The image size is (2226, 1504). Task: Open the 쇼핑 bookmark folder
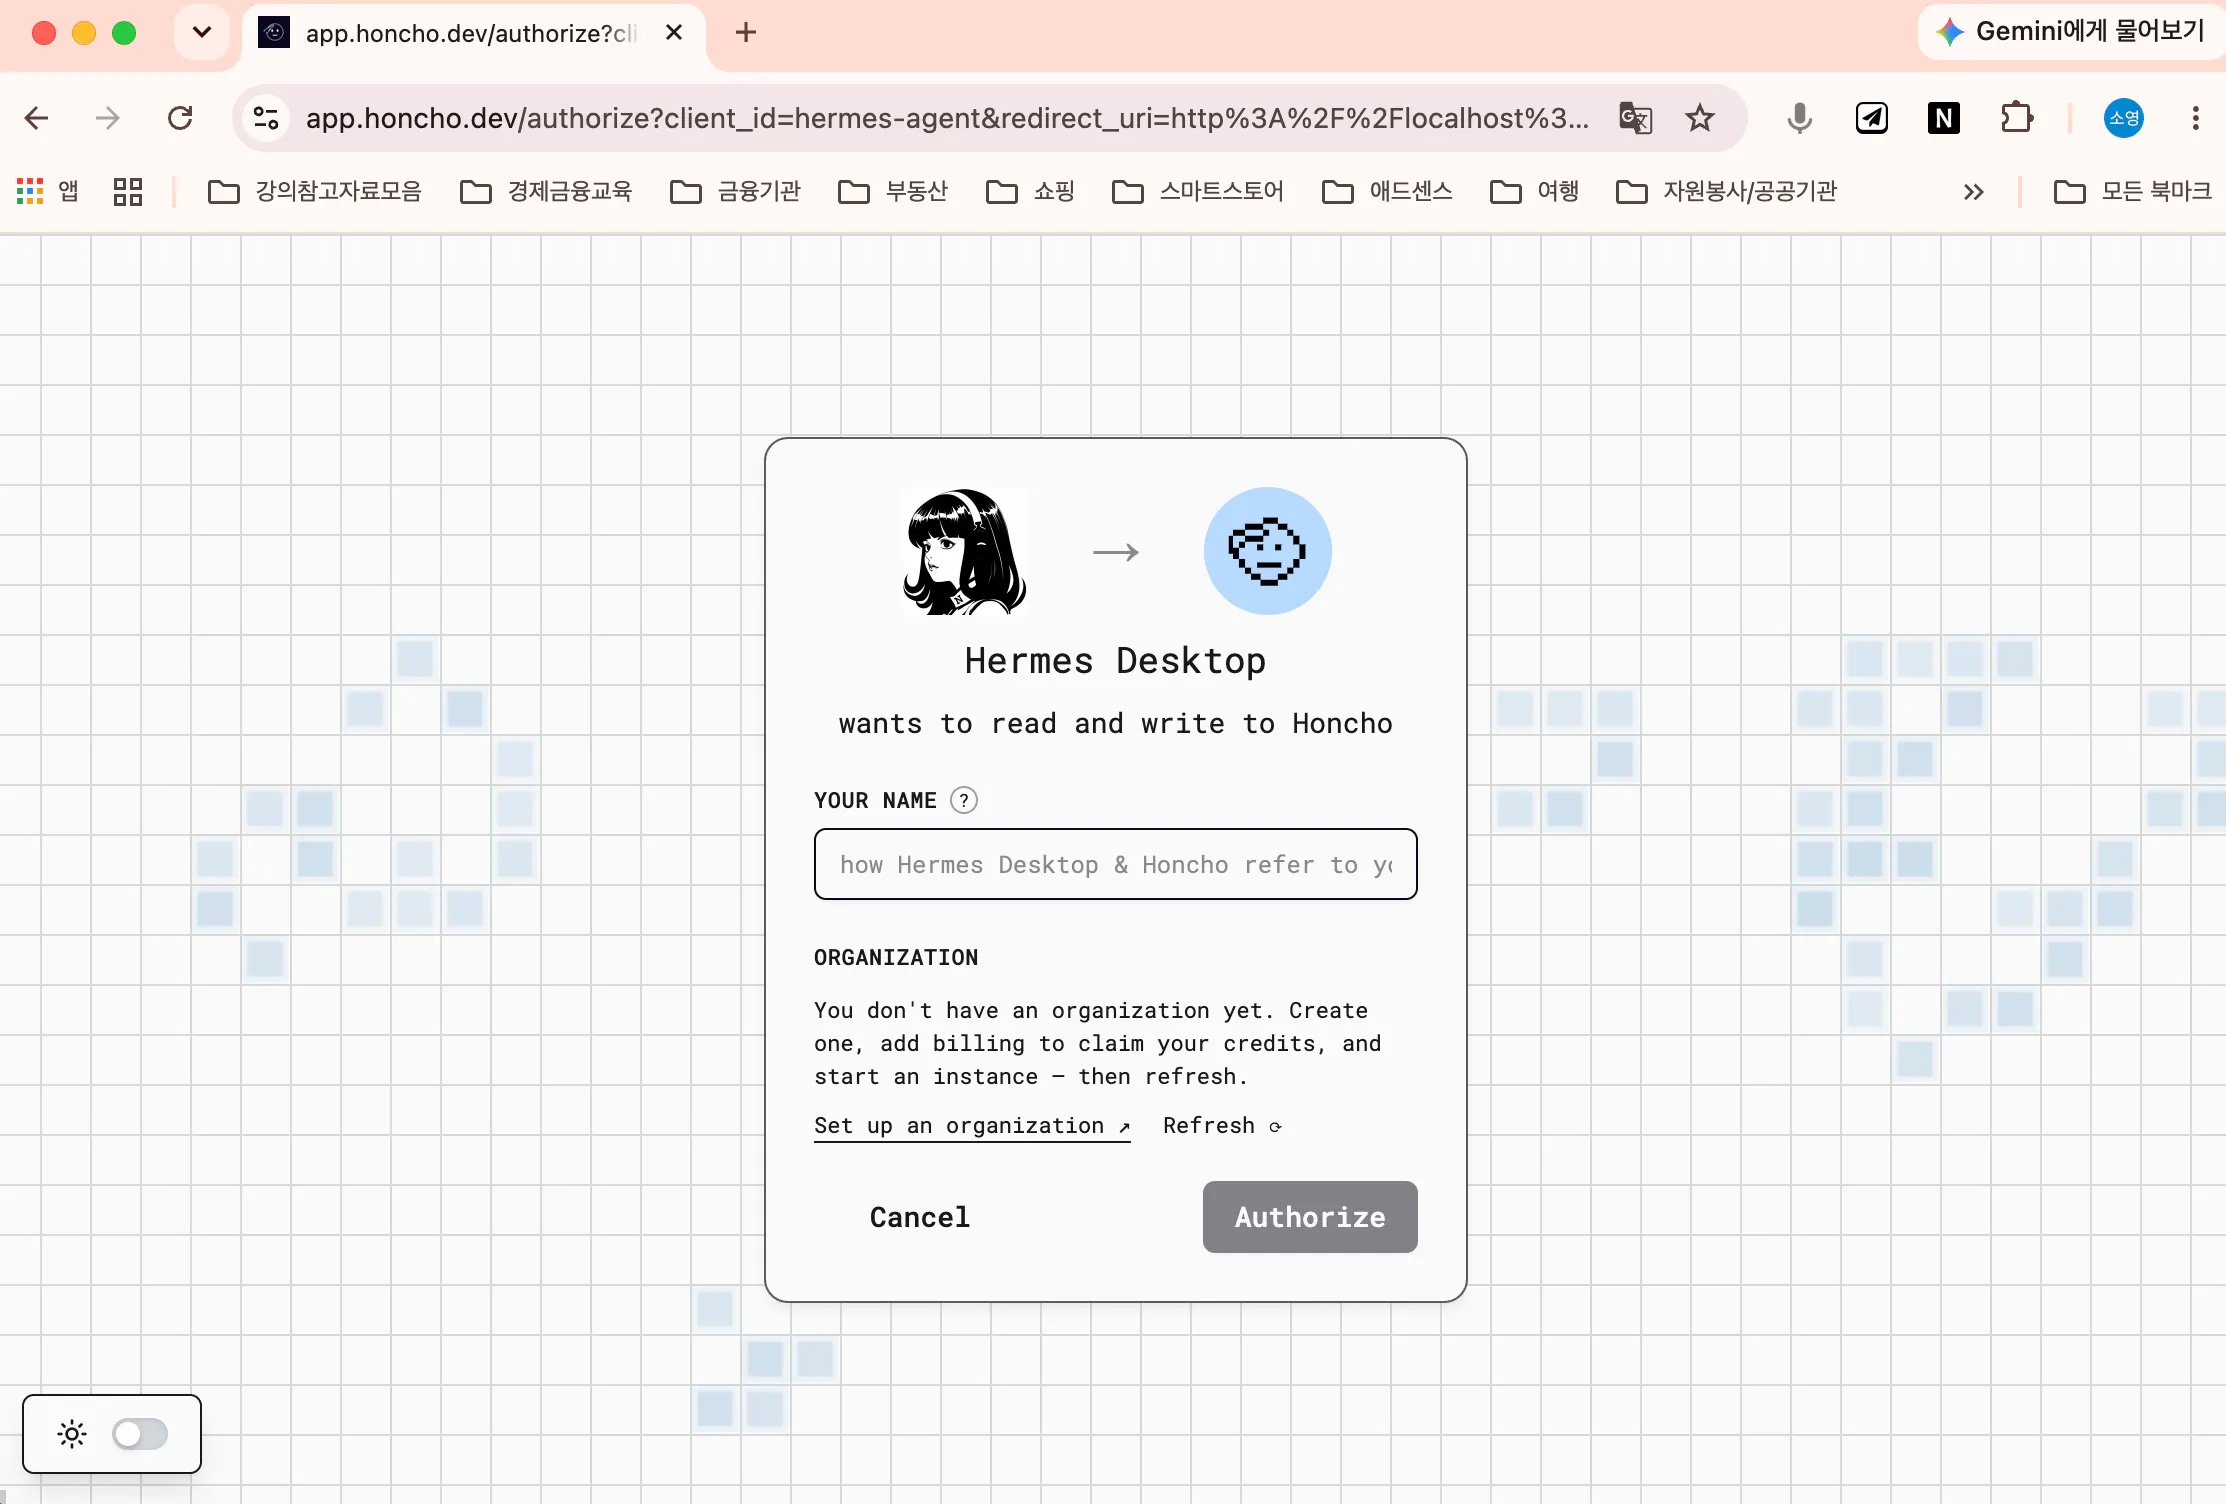[x=1030, y=191]
